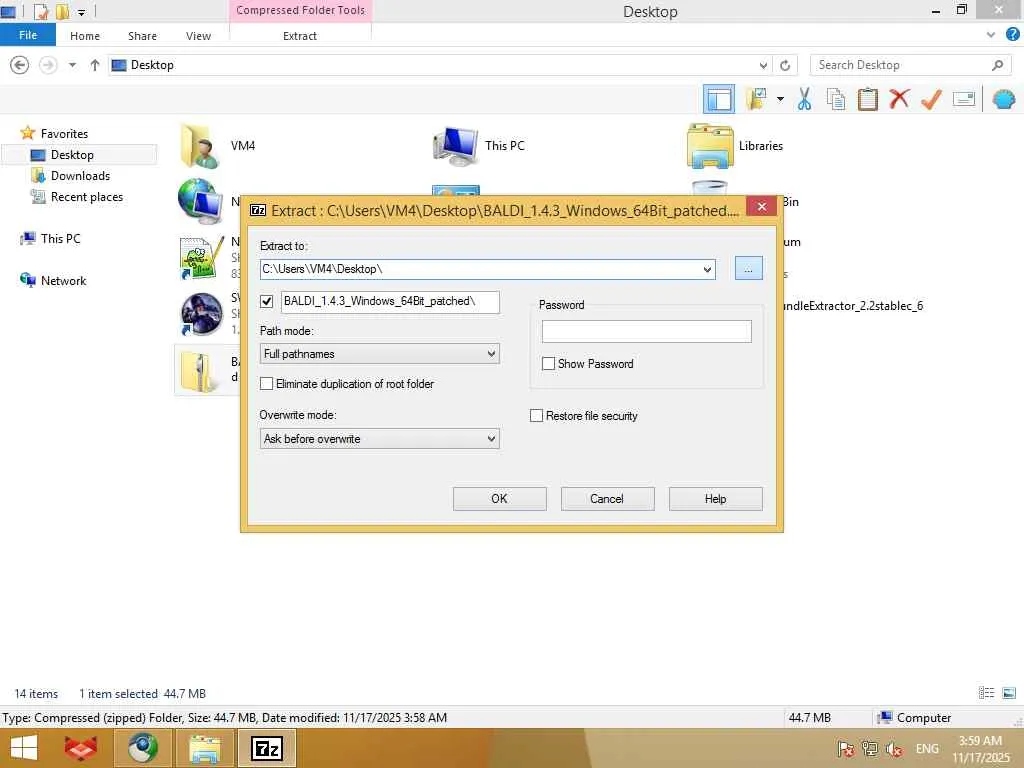This screenshot has height=768, width=1024.
Task: Select the Notepad++ shortcut icon
Action: tap(202, 258)
